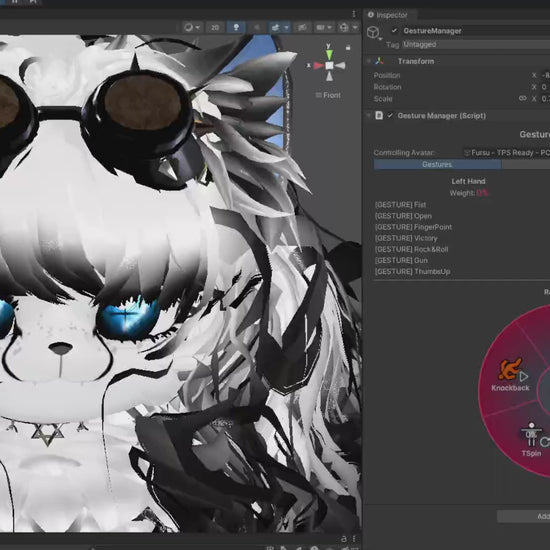Viewport: 550px width, 550px height.
Task: Click the Scale label
Action: click(383, 99)
